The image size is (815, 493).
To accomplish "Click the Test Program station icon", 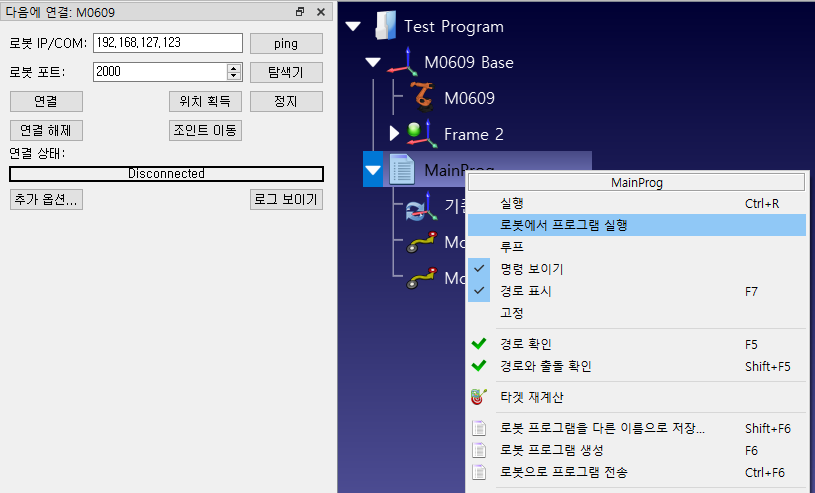I will pos(386,25).
